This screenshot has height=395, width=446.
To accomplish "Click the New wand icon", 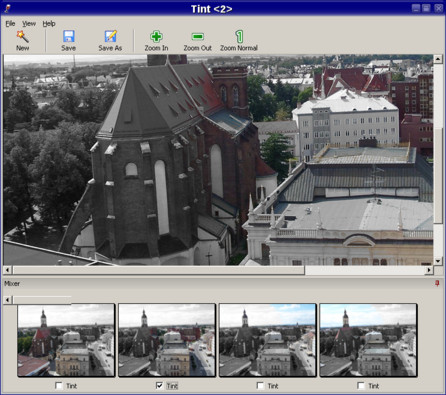I will point(22,36).
